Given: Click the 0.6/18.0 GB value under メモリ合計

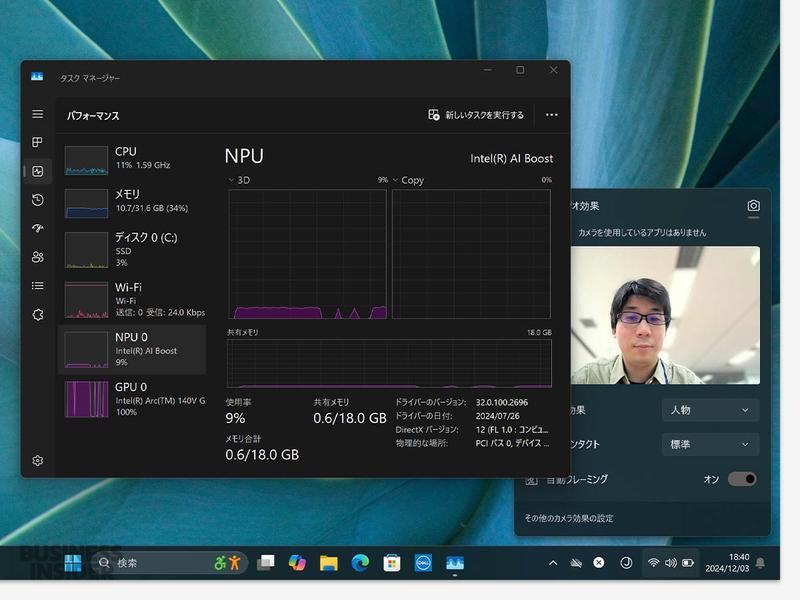Looking at the screenshot, I should pyautogui.click(x=262, y=455).
